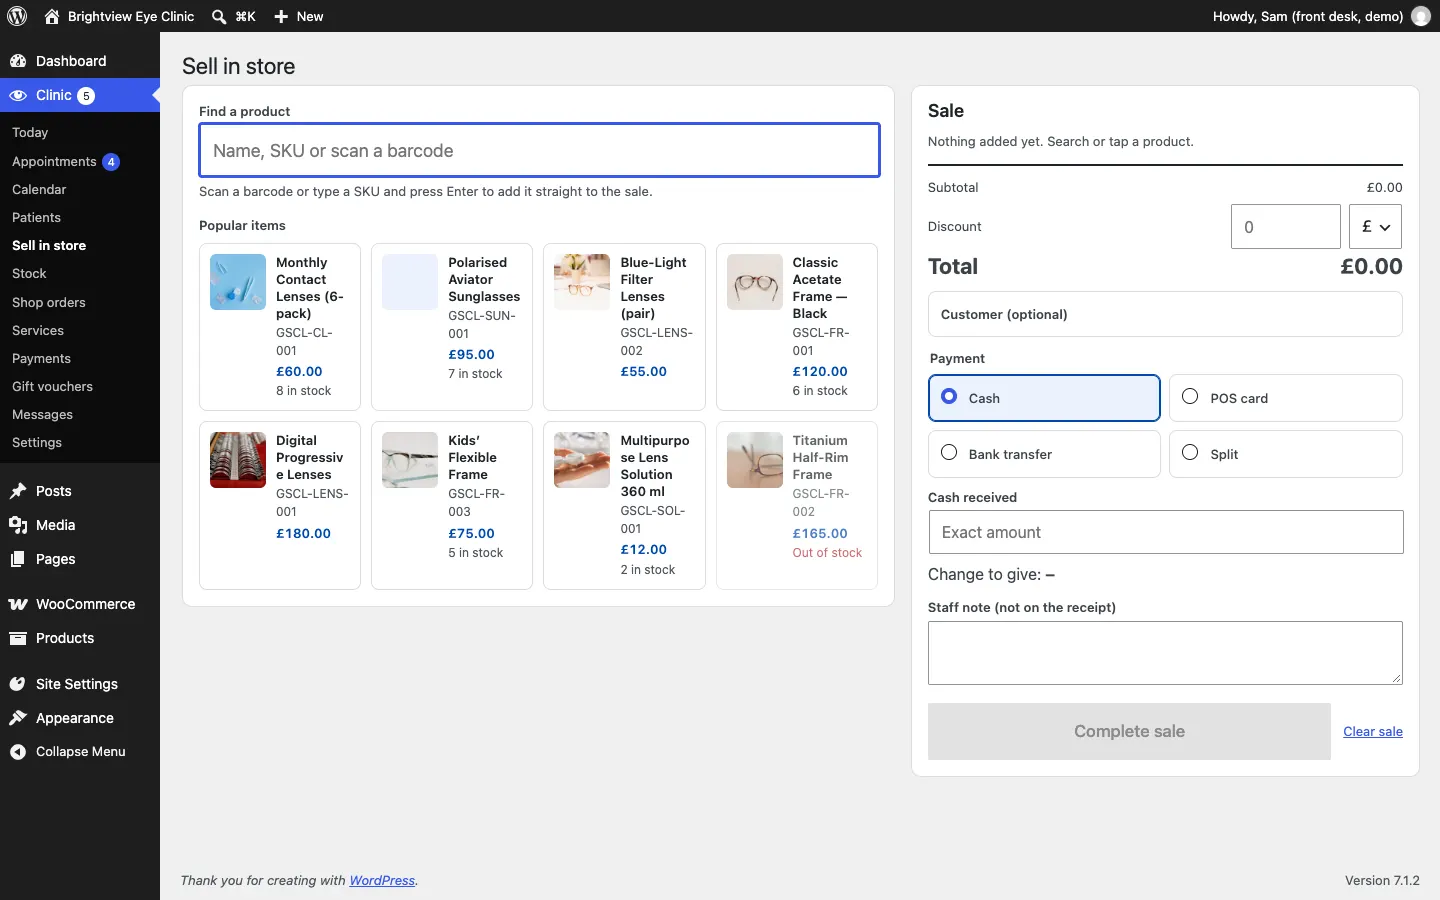Click the Blue-Light Filter Lenses thumbnail
Image resolution: width=1440 pixels, height=900 pixels.
(582, 282)
